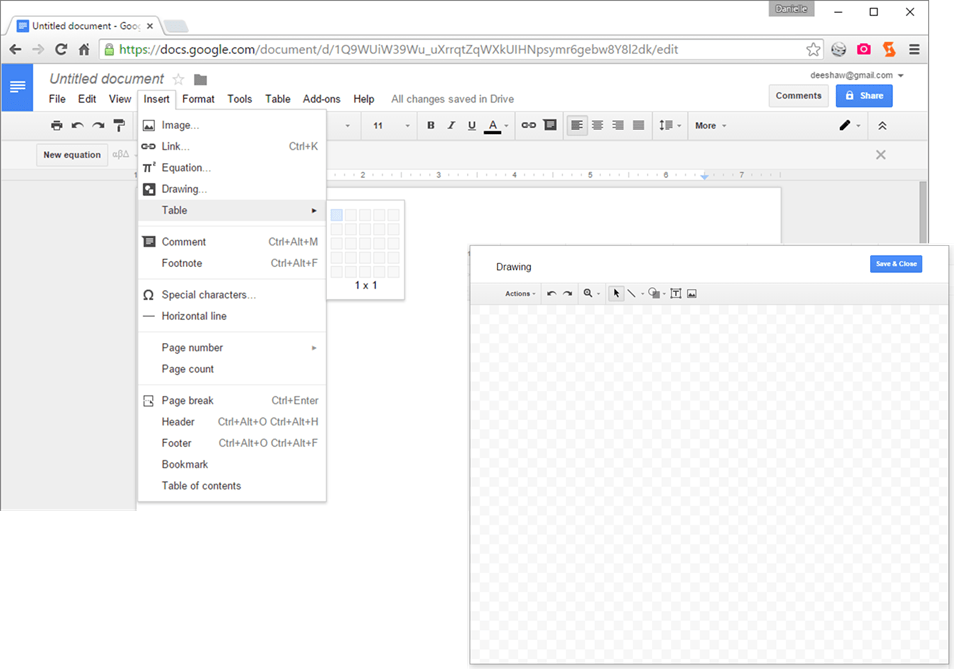Open the text color picker
The image size is (954, 669).
494,125
